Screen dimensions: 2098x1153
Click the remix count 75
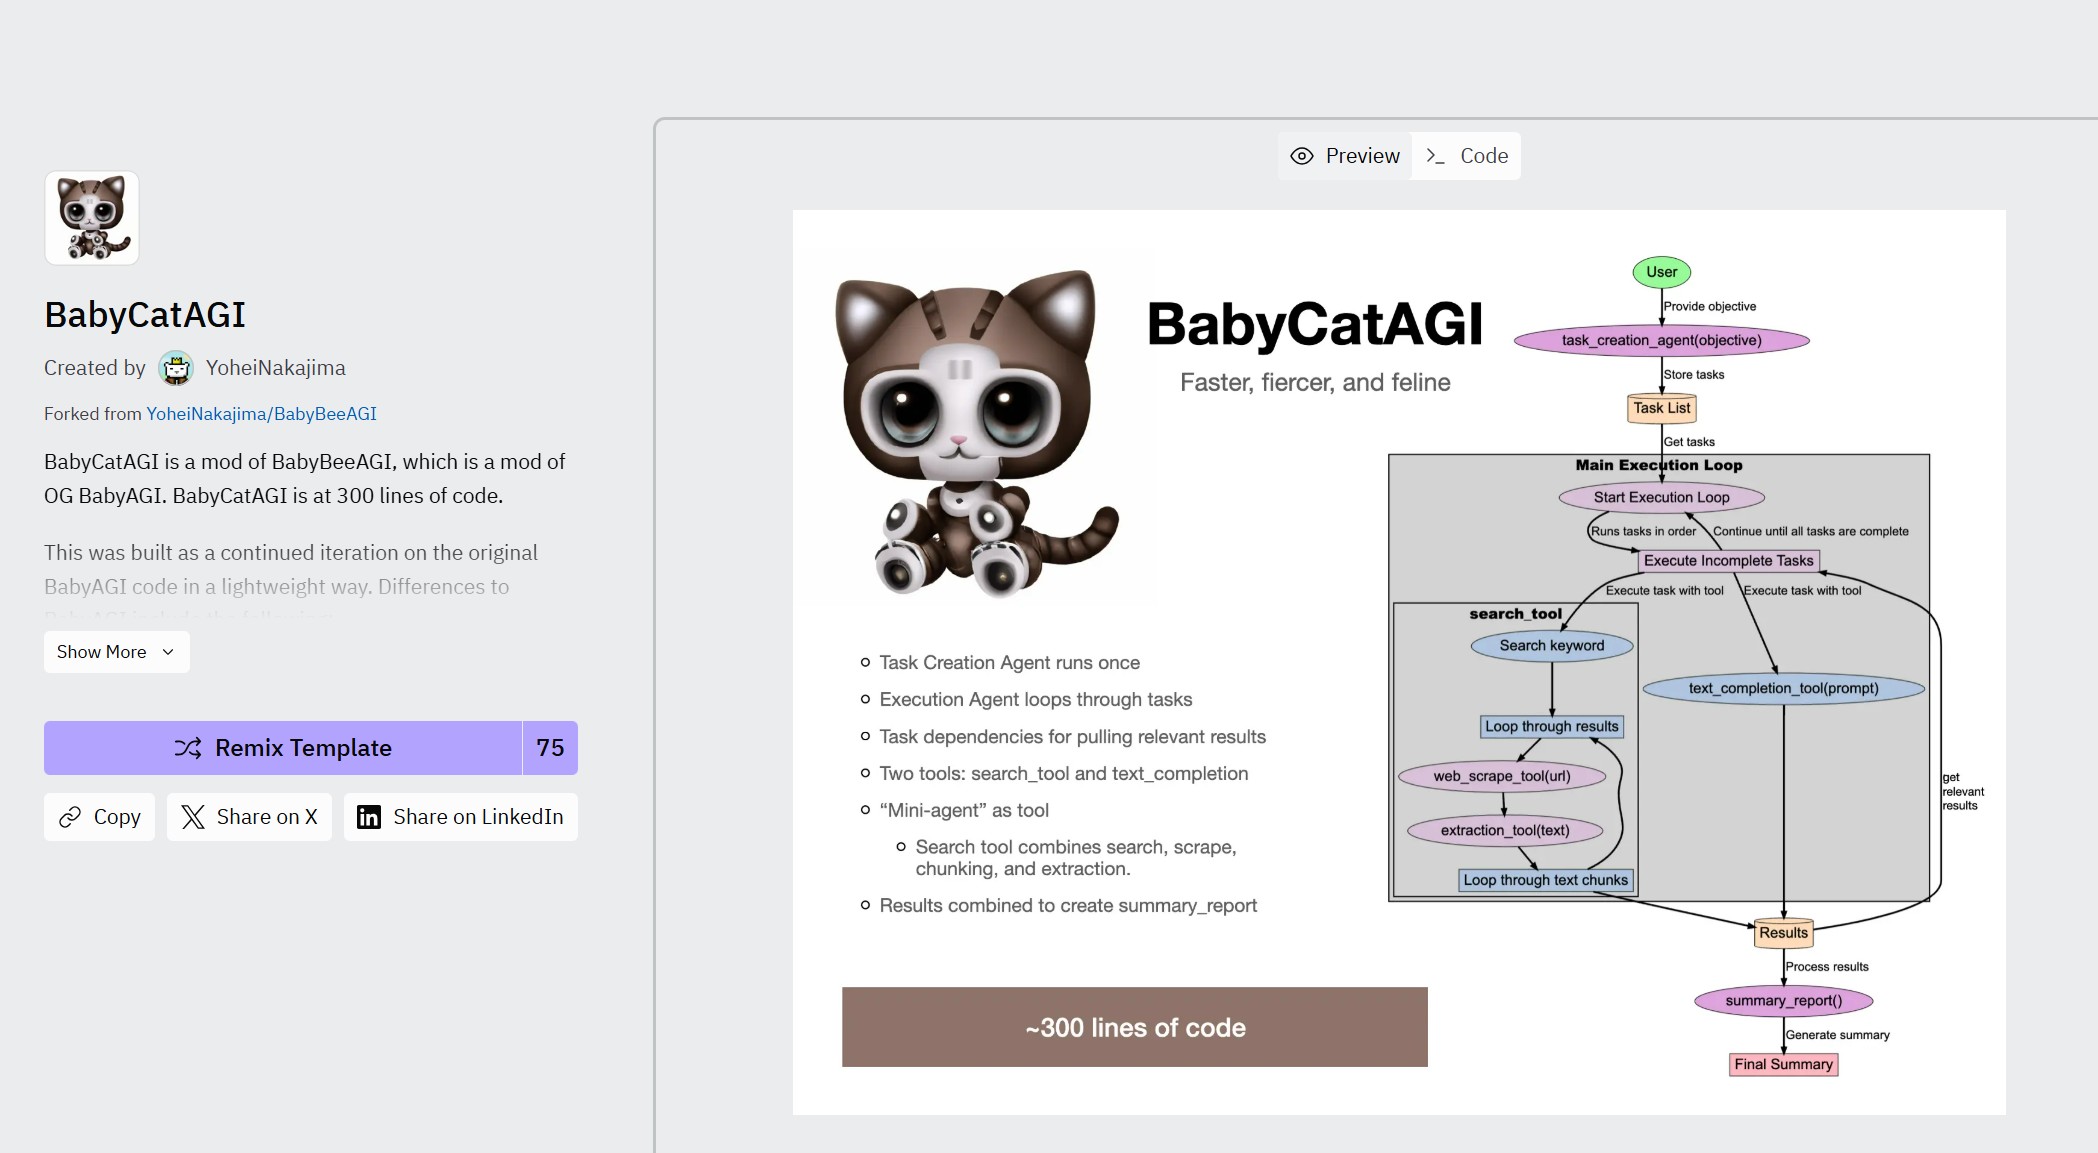tap(550, 748)
